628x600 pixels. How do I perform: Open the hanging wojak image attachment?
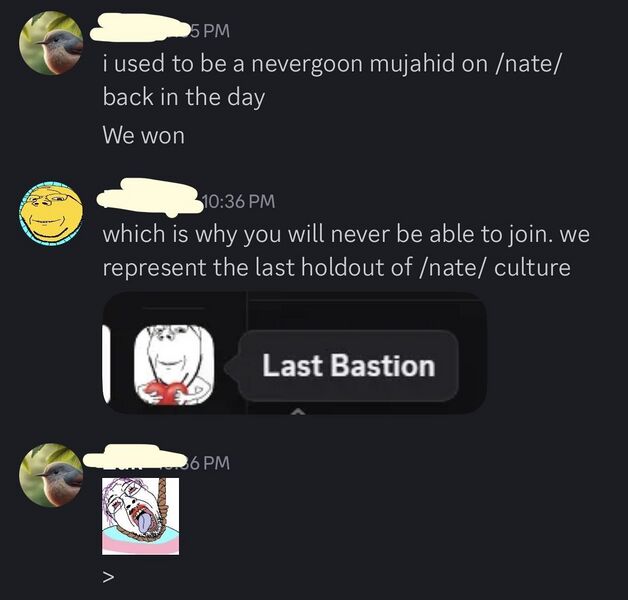(x=141, y=516)
